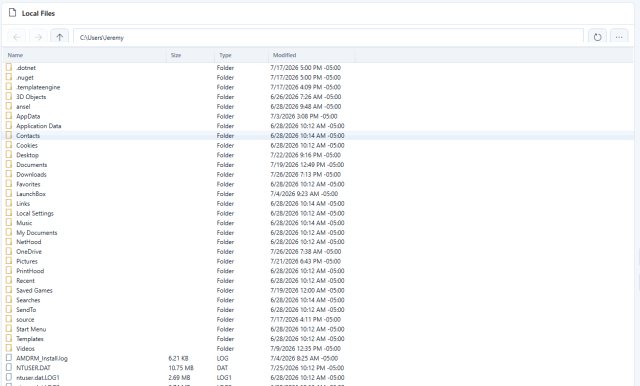
Task: Click the Contacts folder icon
Action: [x=9, y=135]
